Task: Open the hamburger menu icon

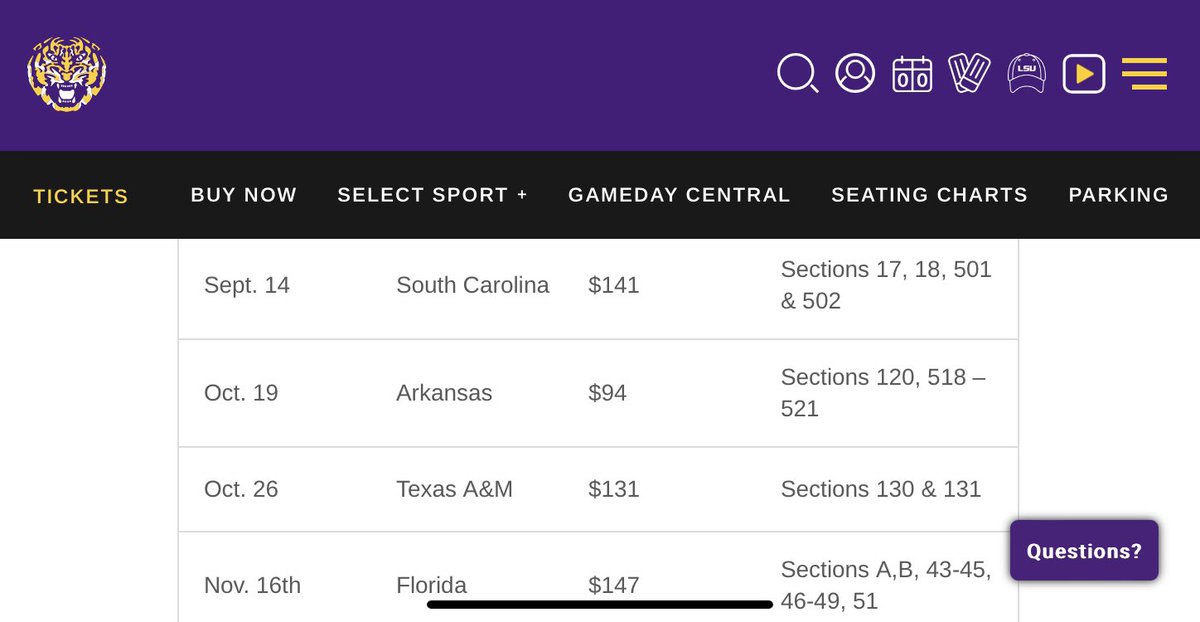Action: (1144, 74)
